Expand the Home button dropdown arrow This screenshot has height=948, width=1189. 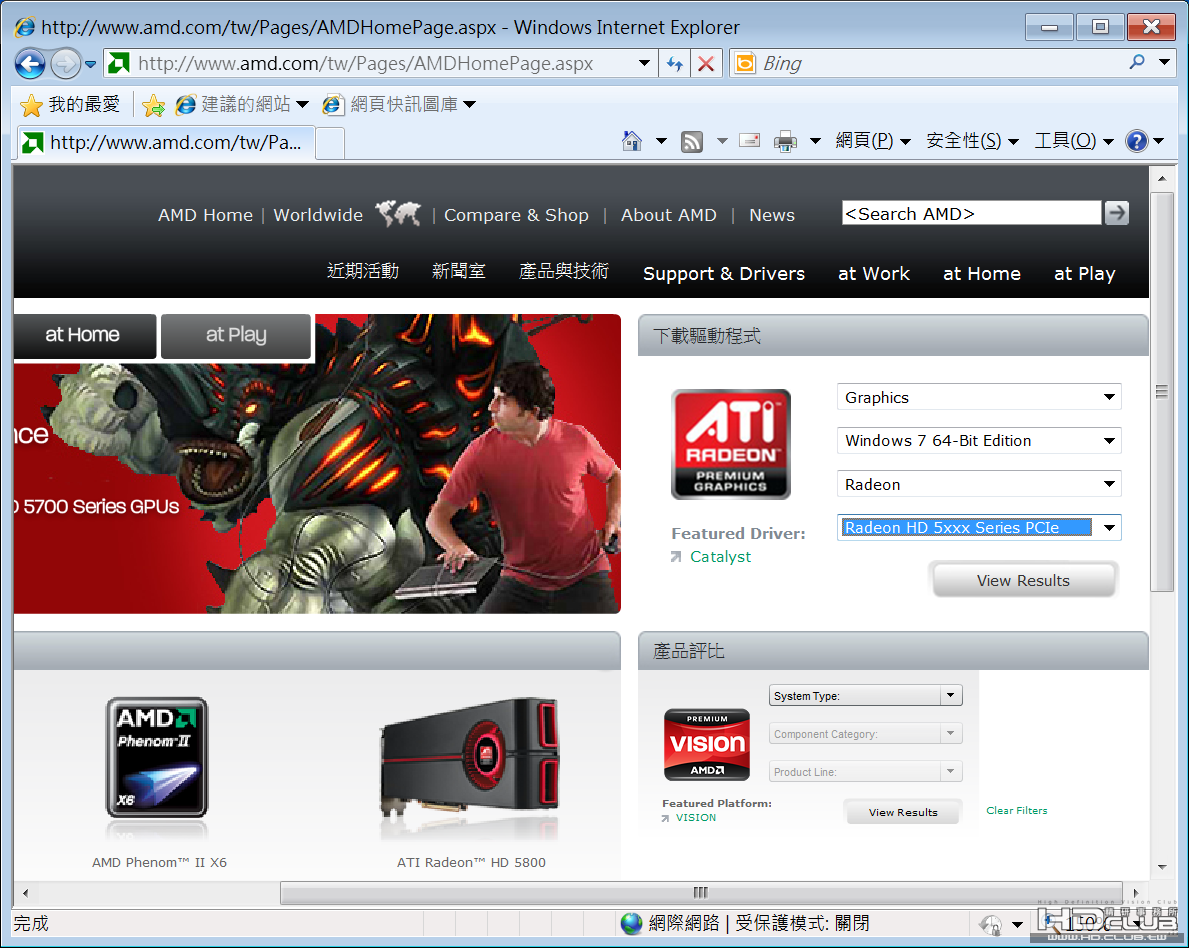pos(661,141)
